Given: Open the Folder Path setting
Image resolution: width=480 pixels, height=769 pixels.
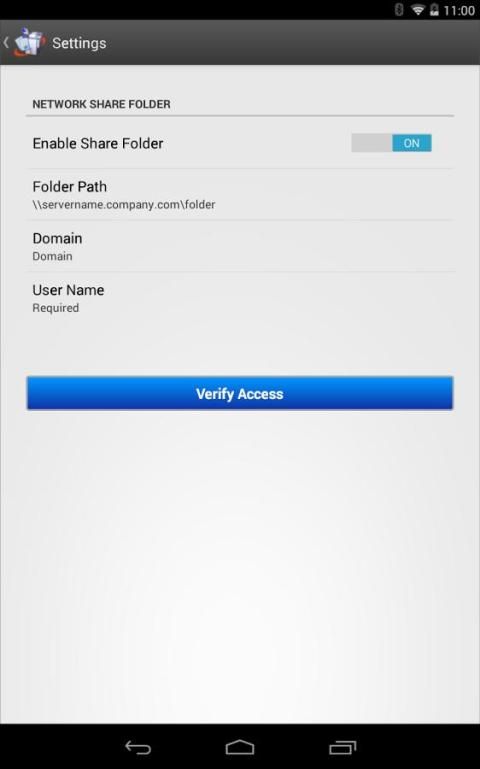Looking at the screenshot, I should [x=240, y=195].
